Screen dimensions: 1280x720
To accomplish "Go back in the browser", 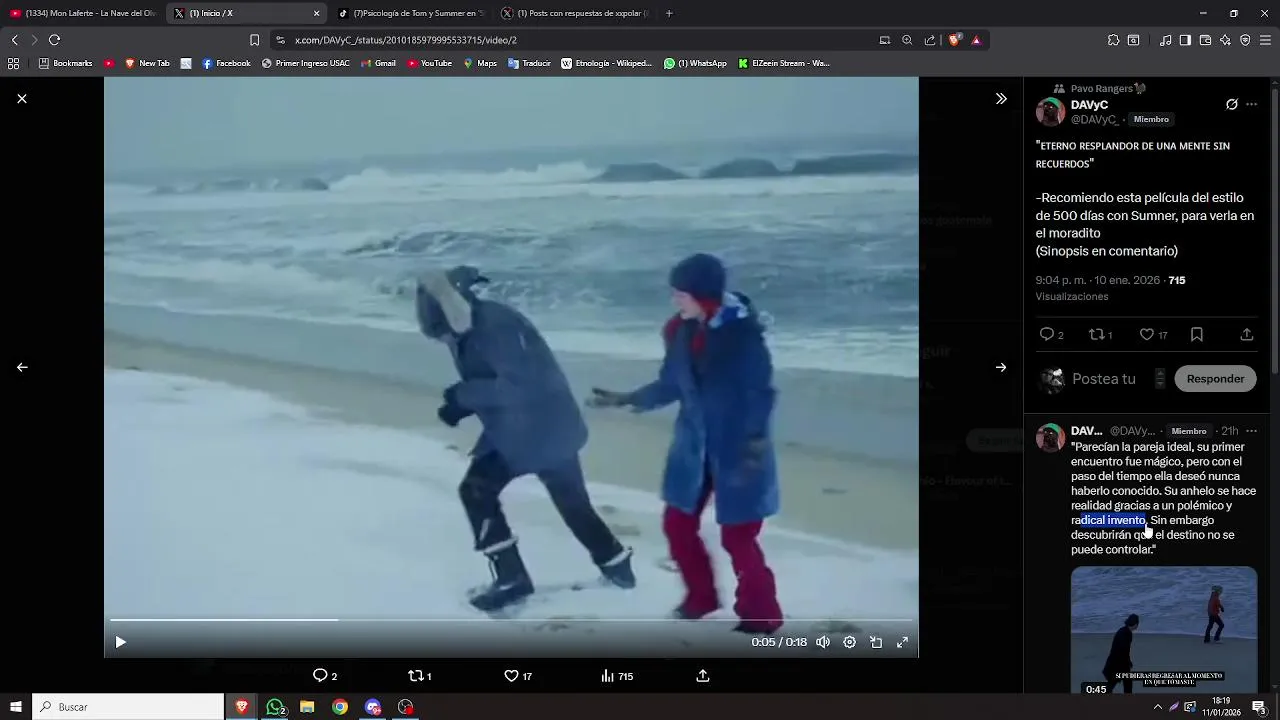I will [x=14, y=40].
